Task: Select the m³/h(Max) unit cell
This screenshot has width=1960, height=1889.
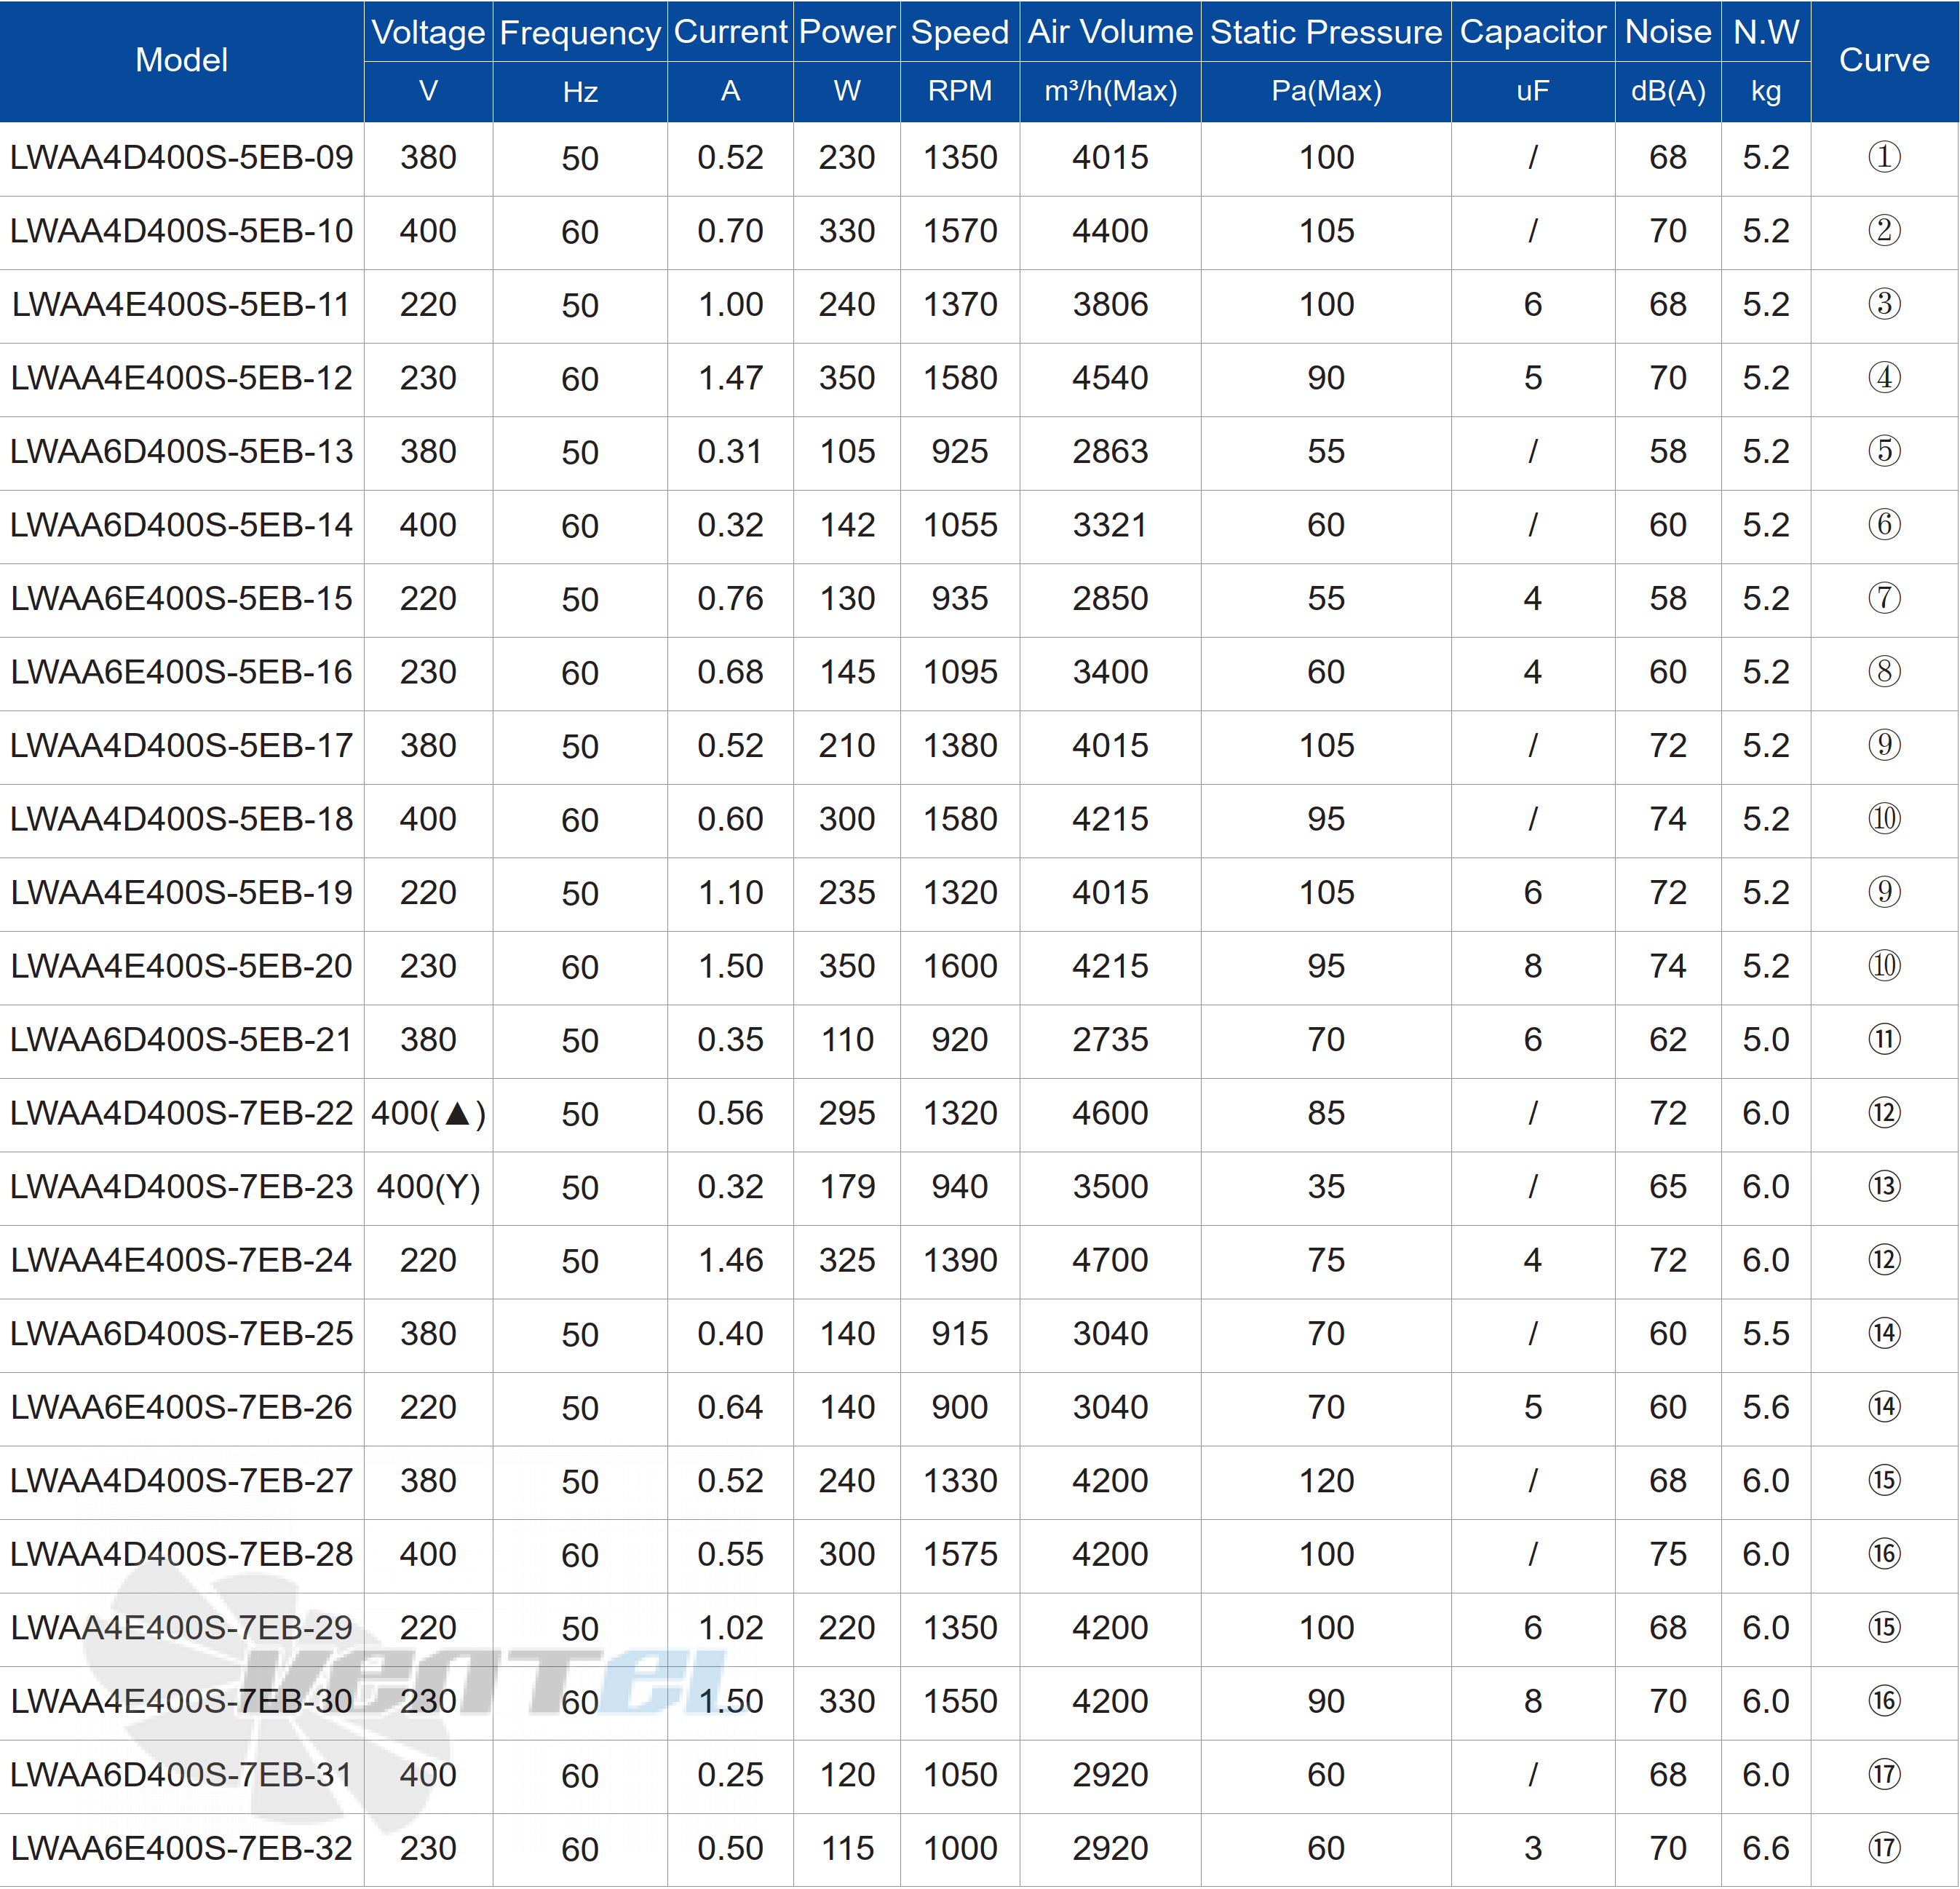Action: click(x=1110, y=91)
